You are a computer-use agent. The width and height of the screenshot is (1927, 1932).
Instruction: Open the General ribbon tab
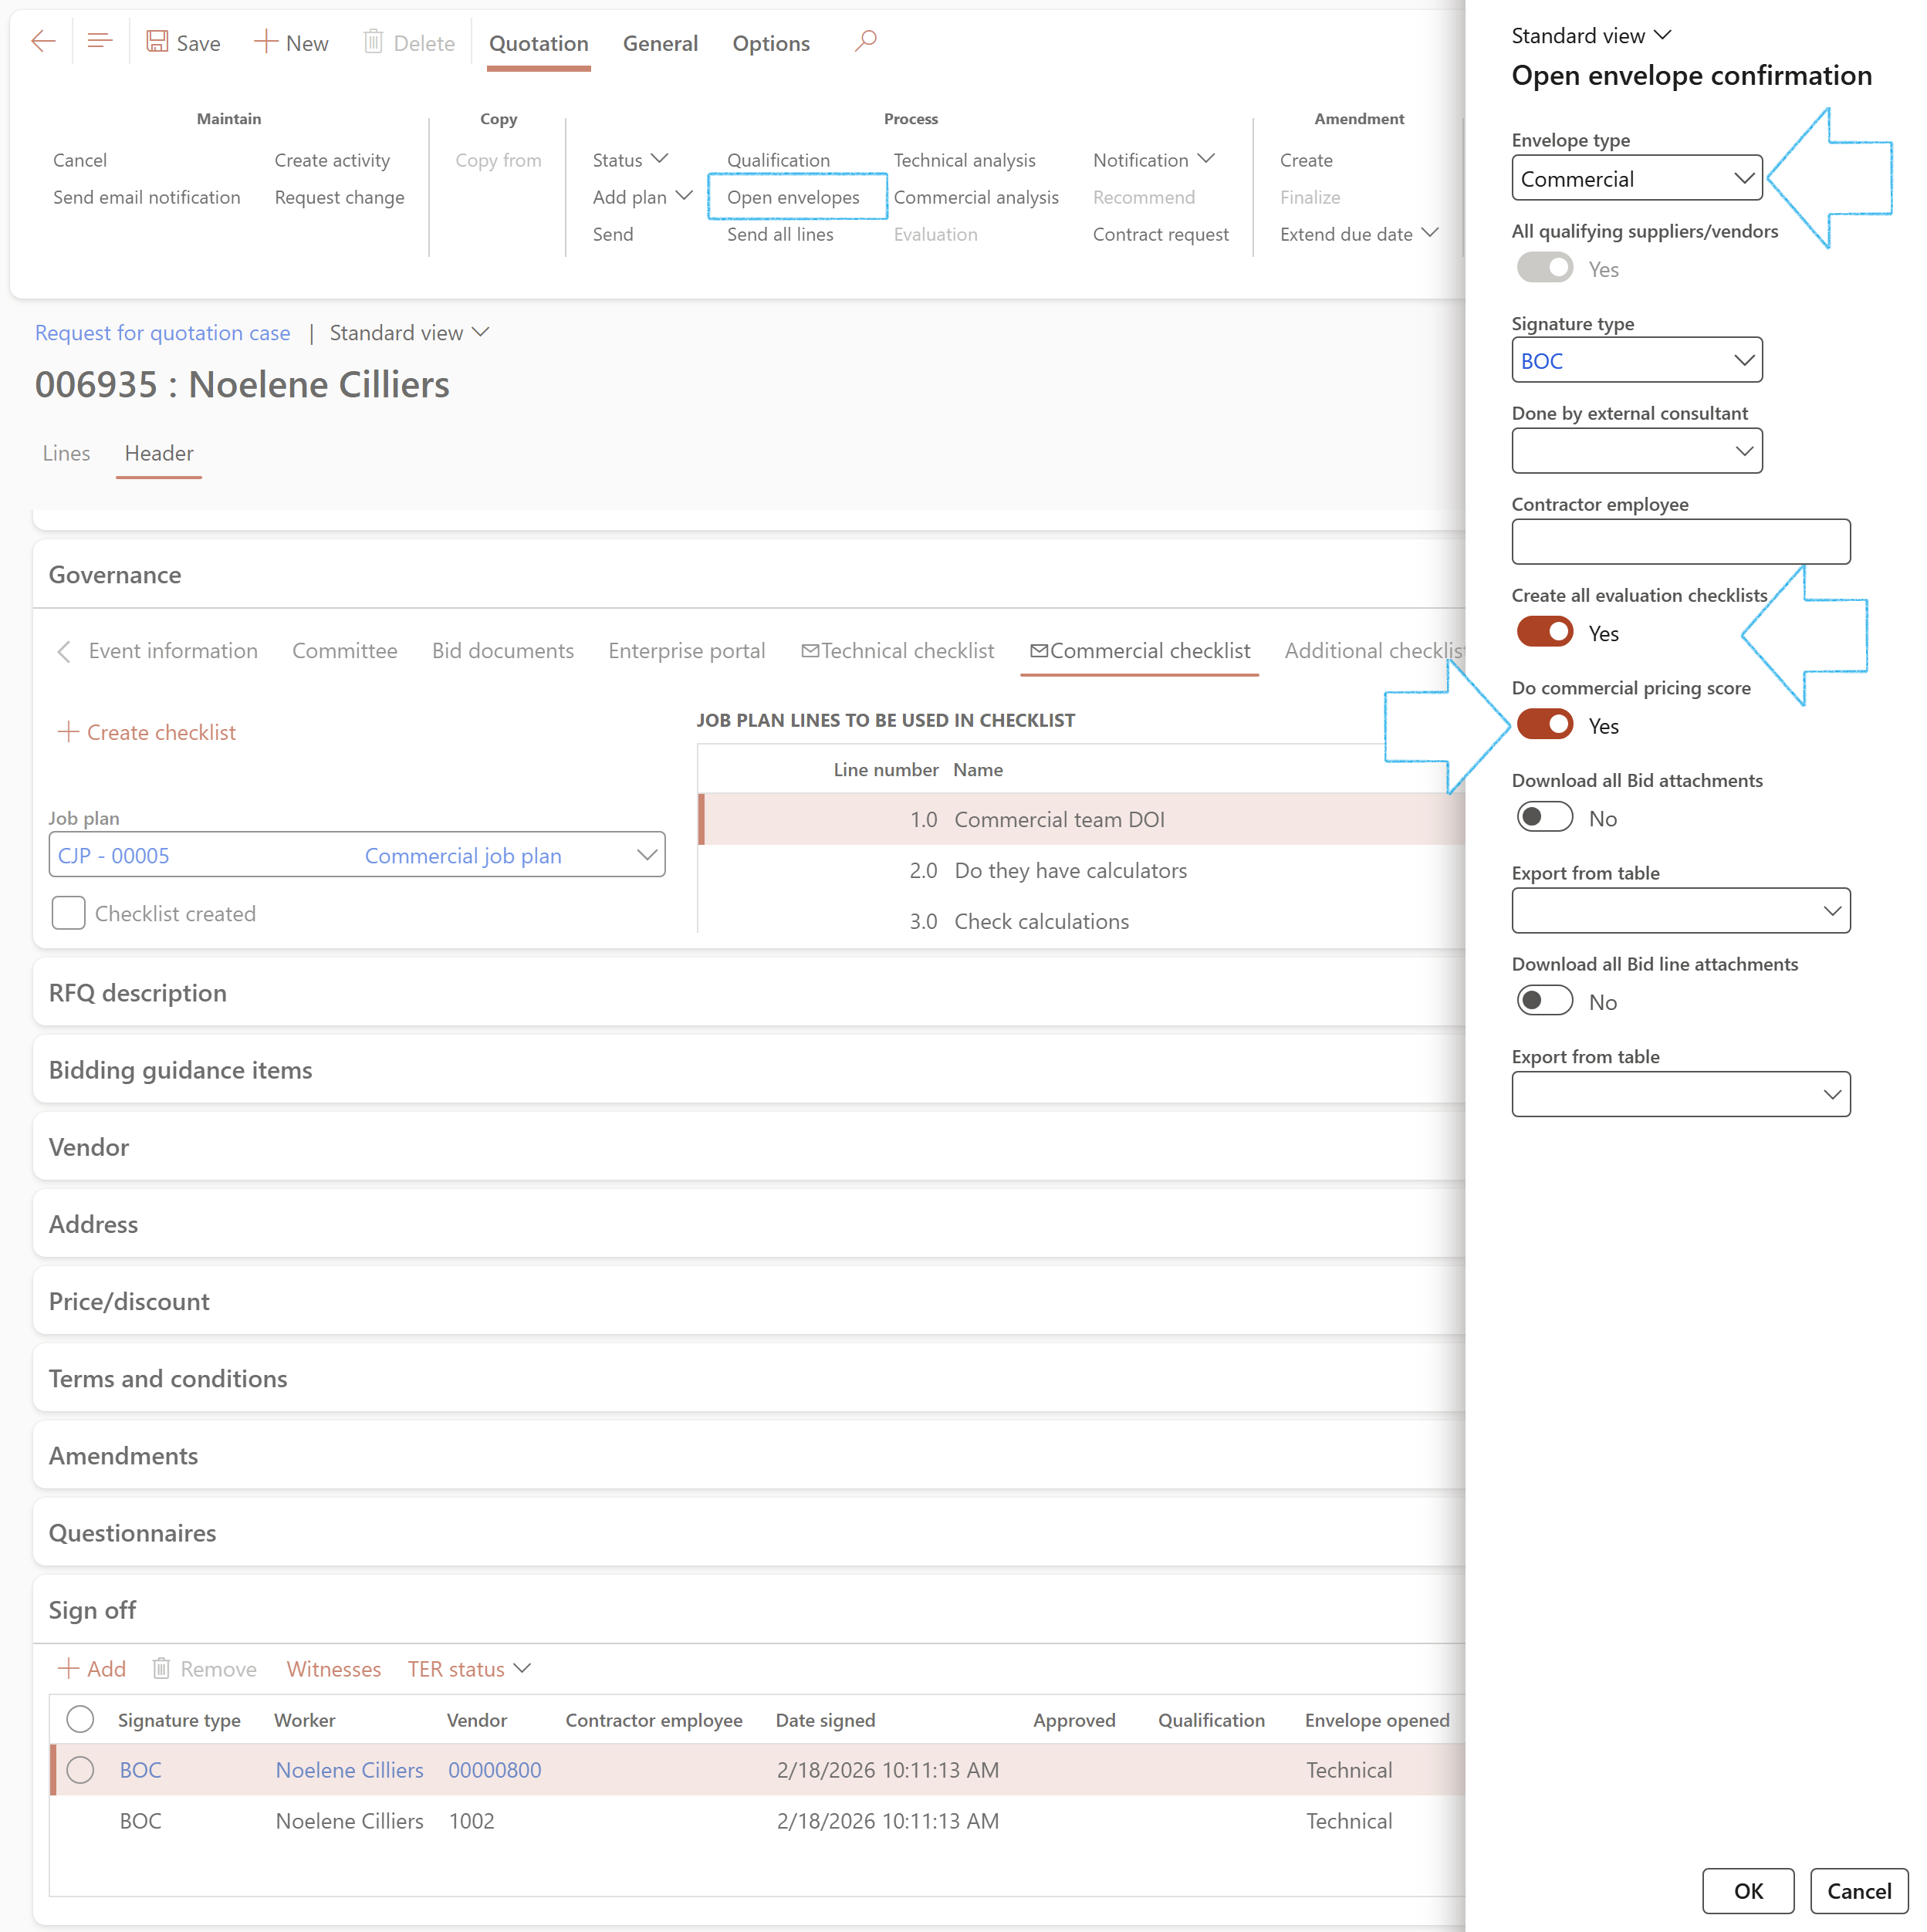point(660,44)
